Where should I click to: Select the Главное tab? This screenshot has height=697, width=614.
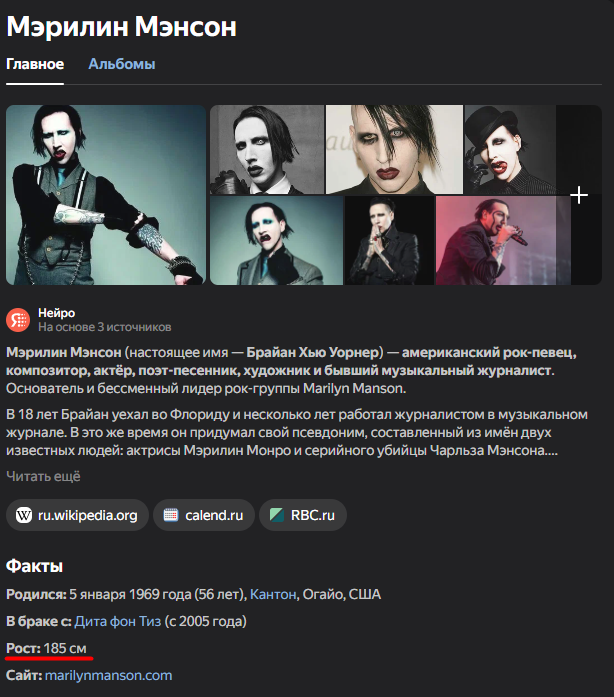point(35,64)
